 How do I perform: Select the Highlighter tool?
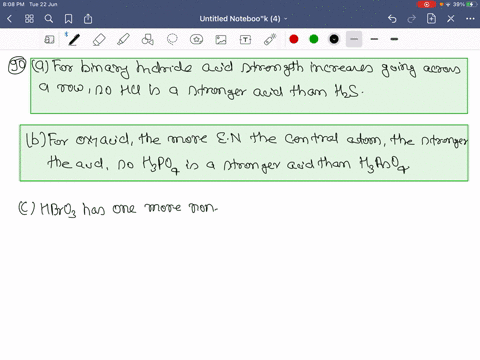pyautogui.click(x=123, y=40)
